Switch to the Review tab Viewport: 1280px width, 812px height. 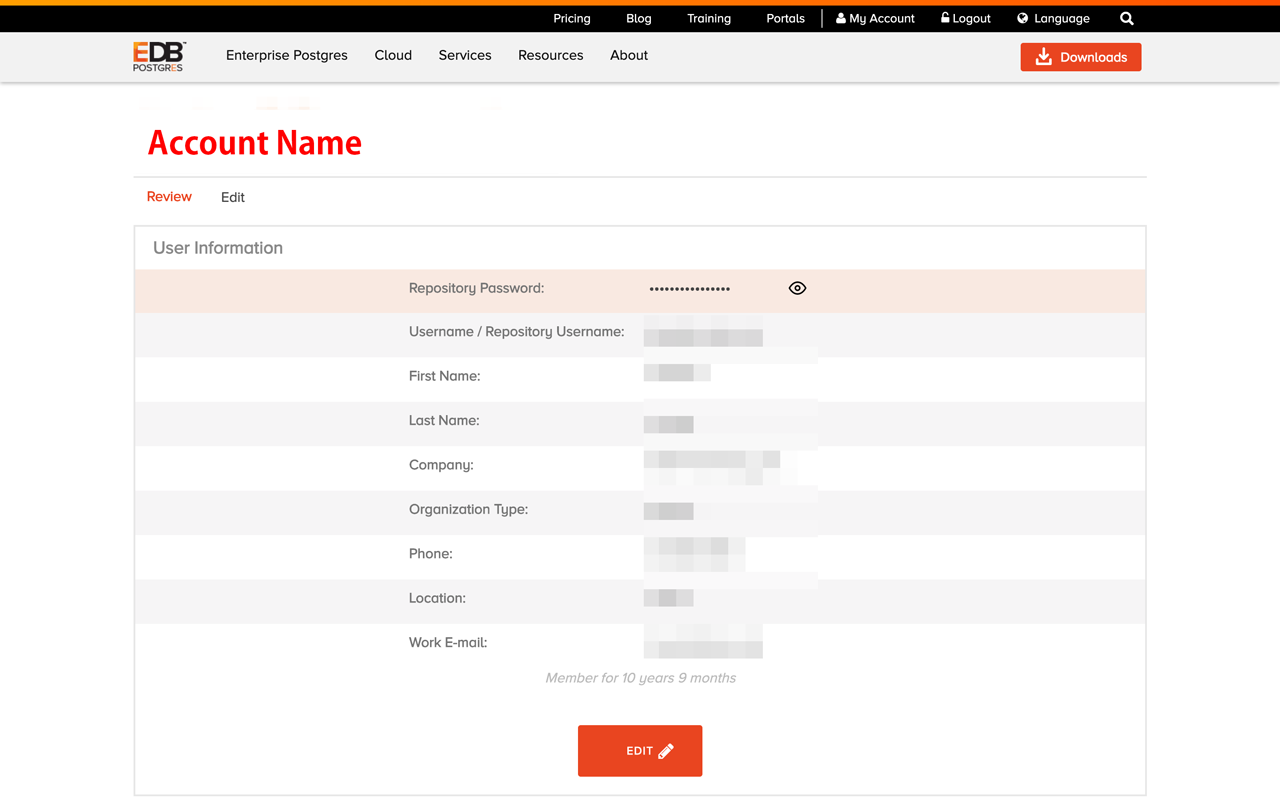pyautogui.click(x=169, y=197)
